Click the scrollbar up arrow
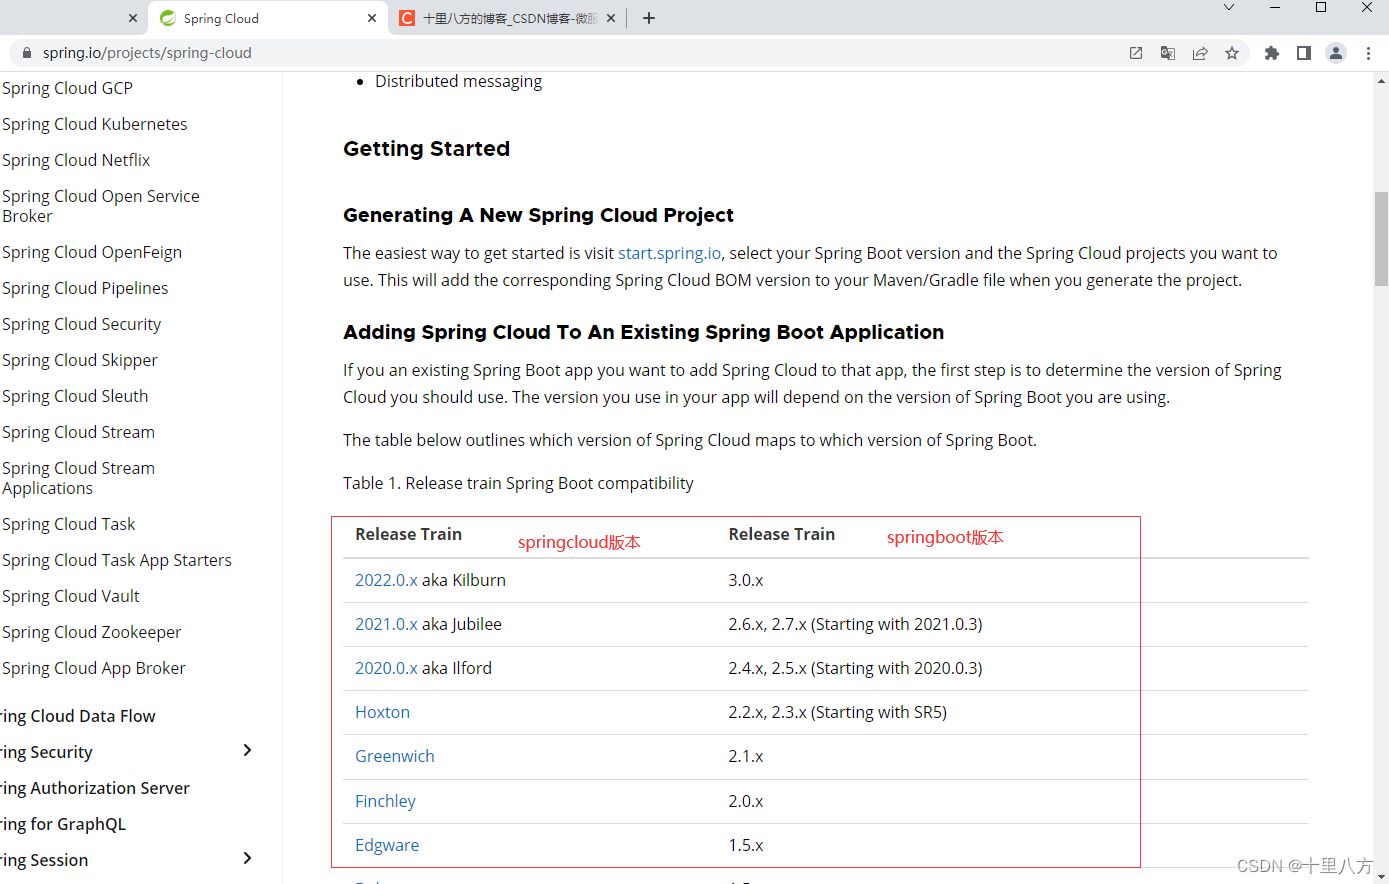This screenshot has width=1389, height=884. tap(1381, 79)
